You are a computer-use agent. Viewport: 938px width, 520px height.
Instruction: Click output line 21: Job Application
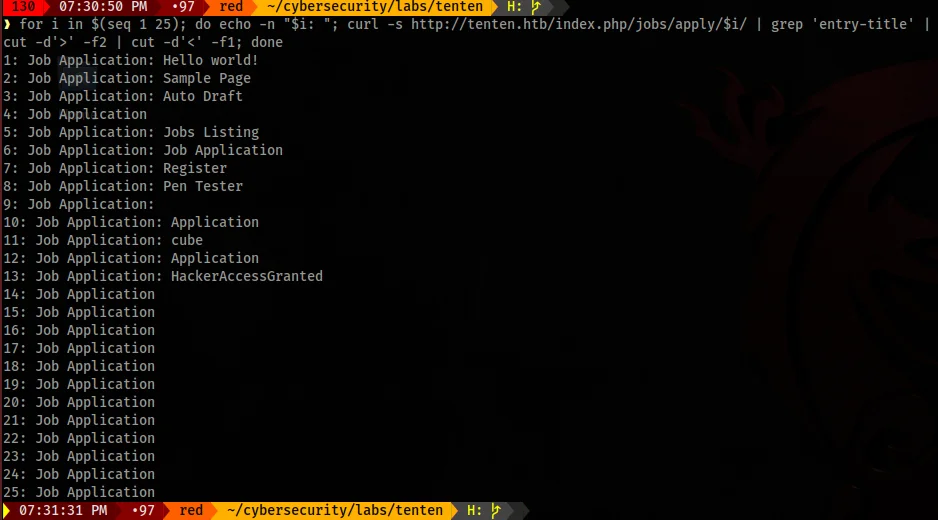(79, 419)
